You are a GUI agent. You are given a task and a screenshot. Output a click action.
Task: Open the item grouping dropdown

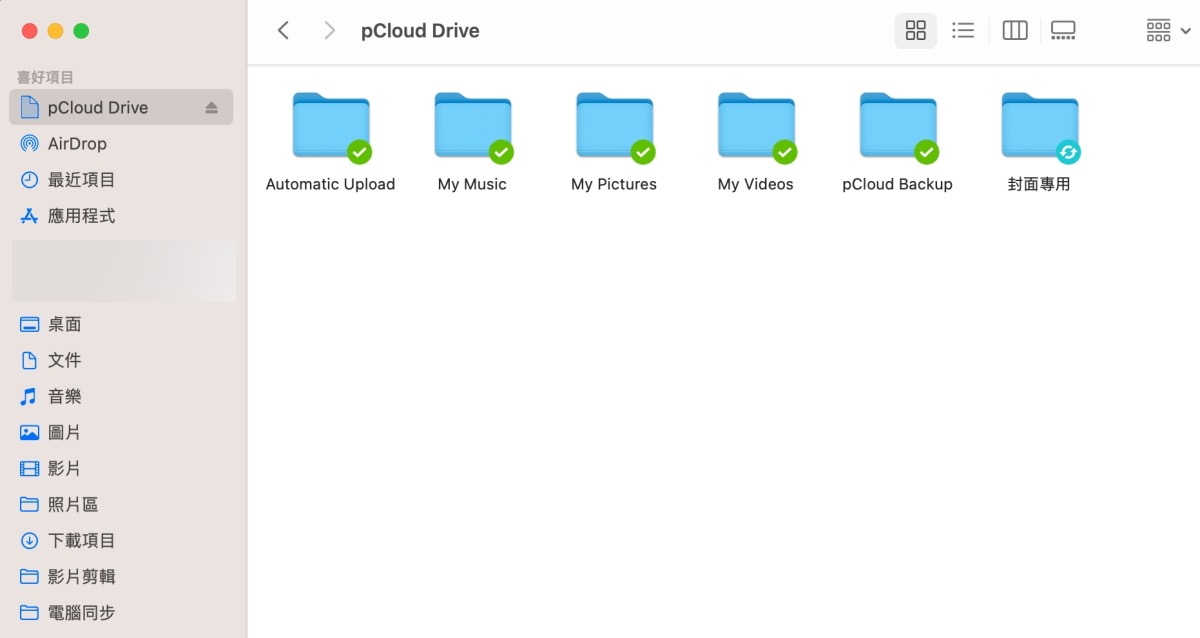point(1168,31)
